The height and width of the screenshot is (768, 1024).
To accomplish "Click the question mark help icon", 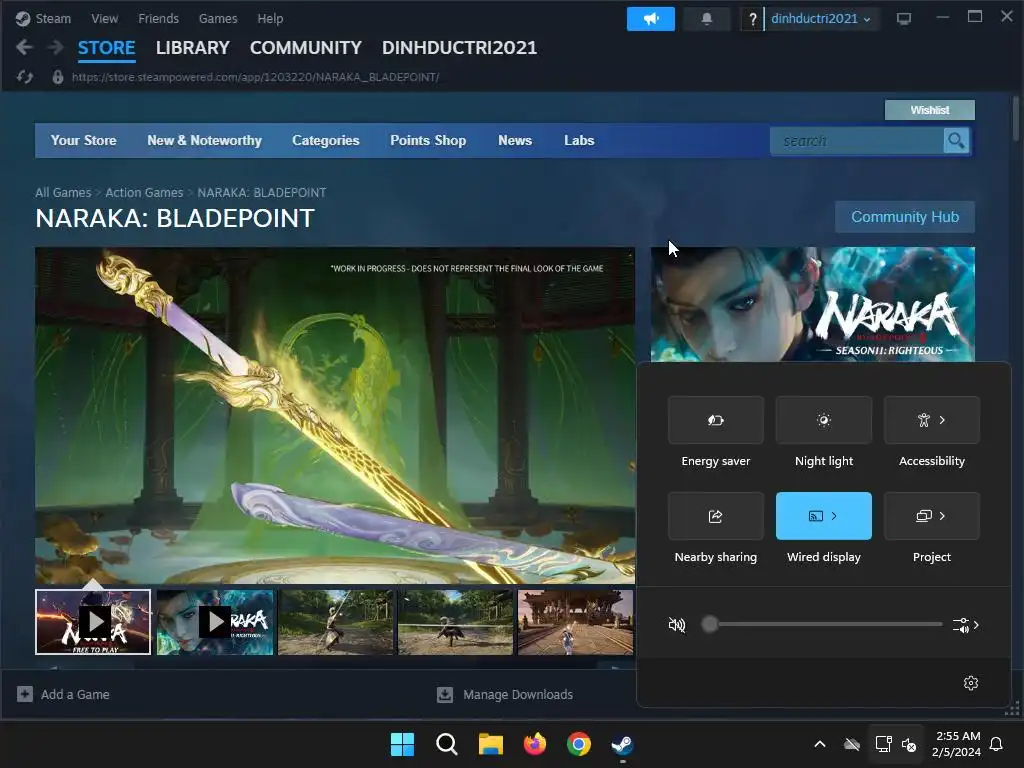I will (752, 19).
